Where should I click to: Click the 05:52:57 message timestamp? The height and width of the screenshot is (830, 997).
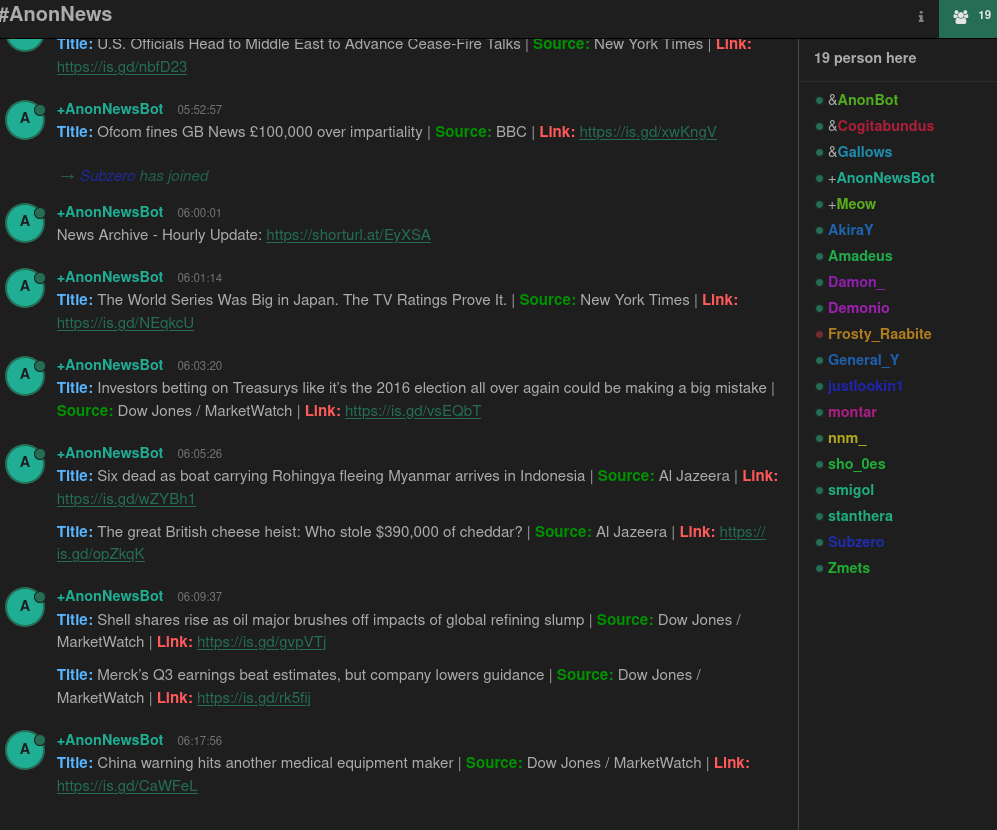click(x=199, y=110)
